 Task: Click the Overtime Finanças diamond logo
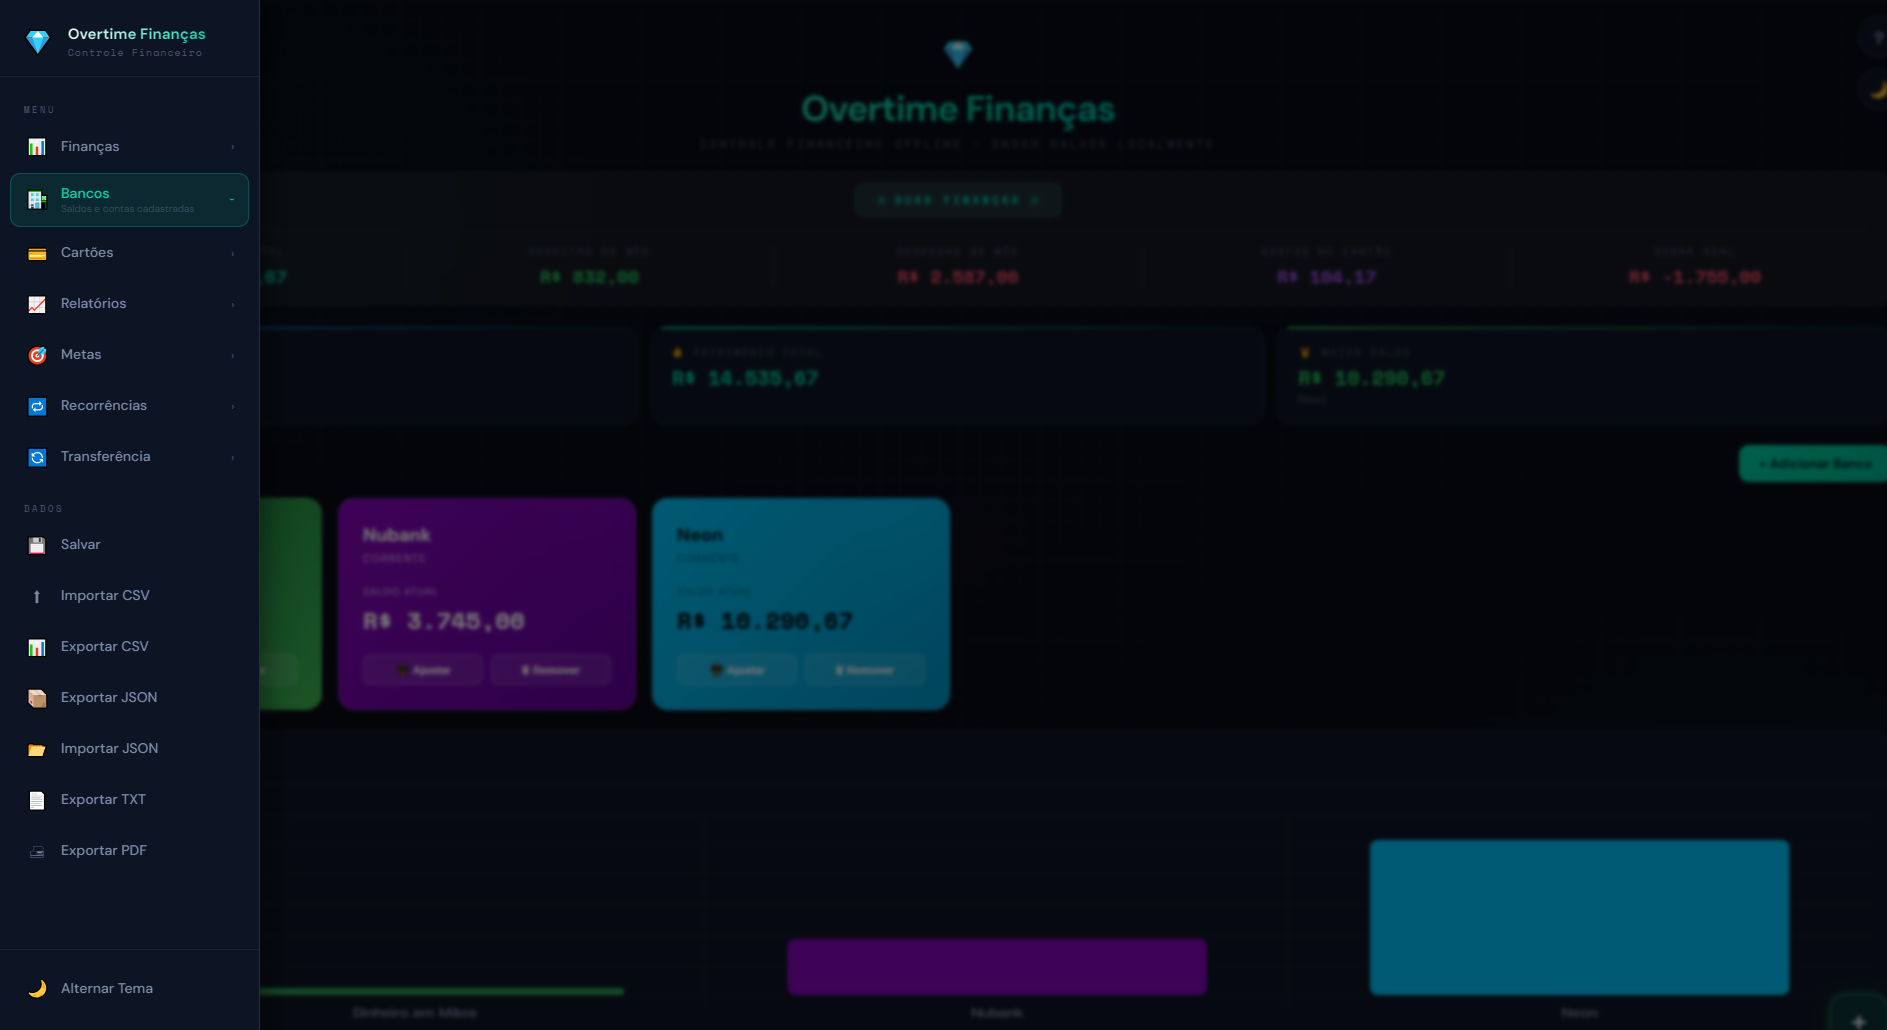pyautogui.click(x=38, y=41)
